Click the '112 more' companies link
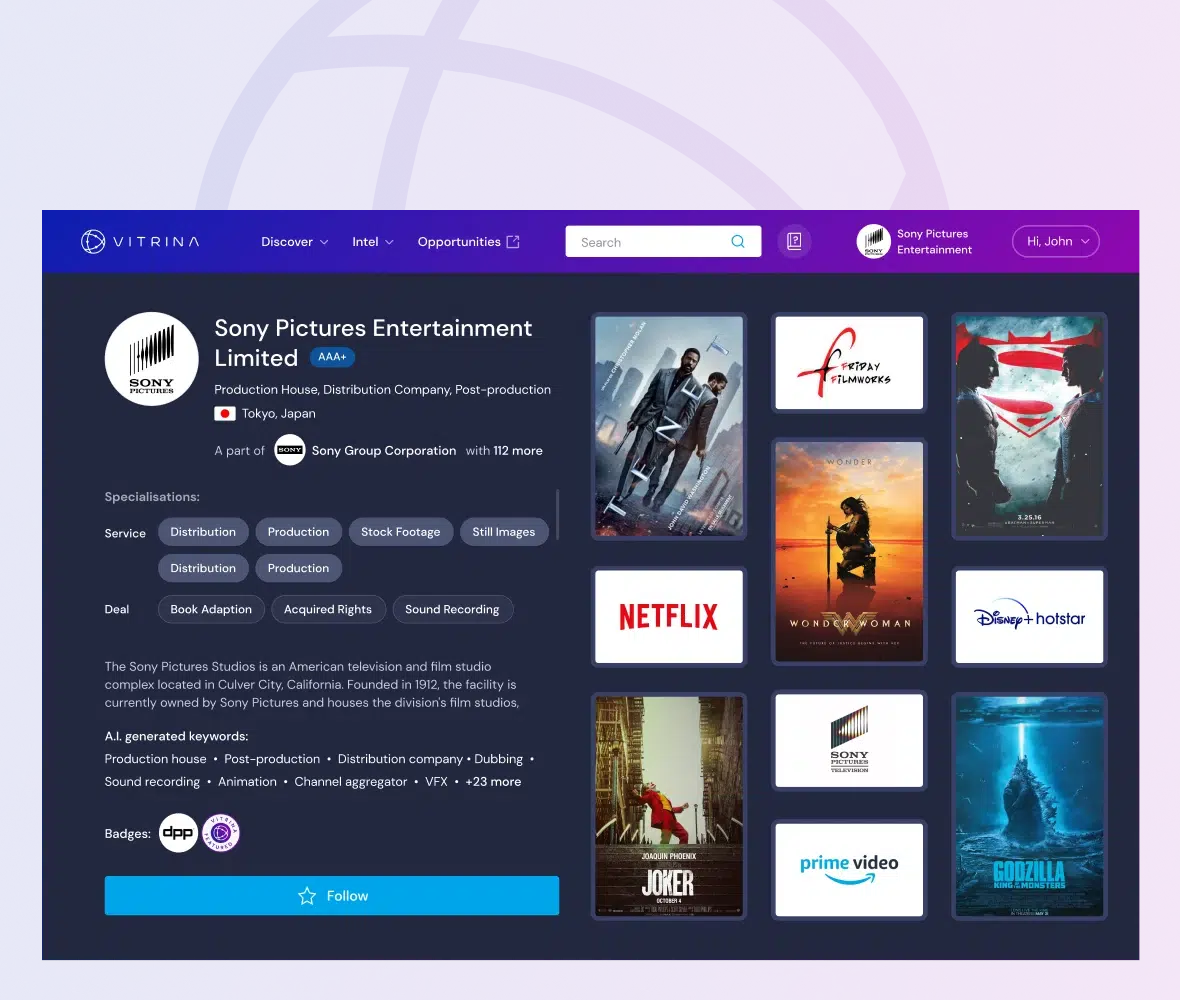 click(518, 450)
